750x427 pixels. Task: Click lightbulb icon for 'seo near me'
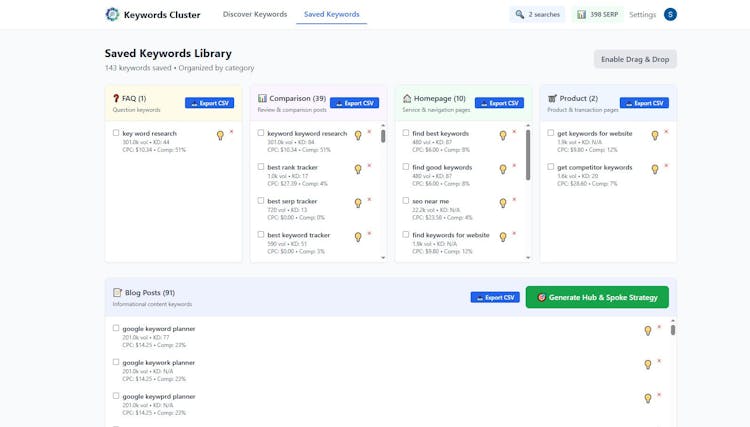tap(503, 203)
